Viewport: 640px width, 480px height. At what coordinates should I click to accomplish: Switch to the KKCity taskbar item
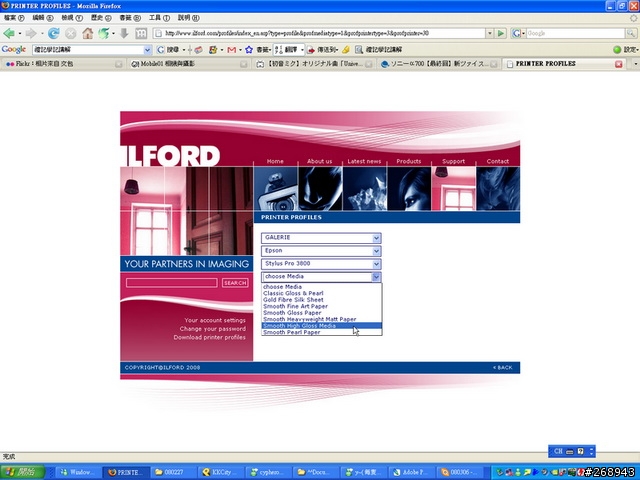pyautogui.click(x=222, y=472)
